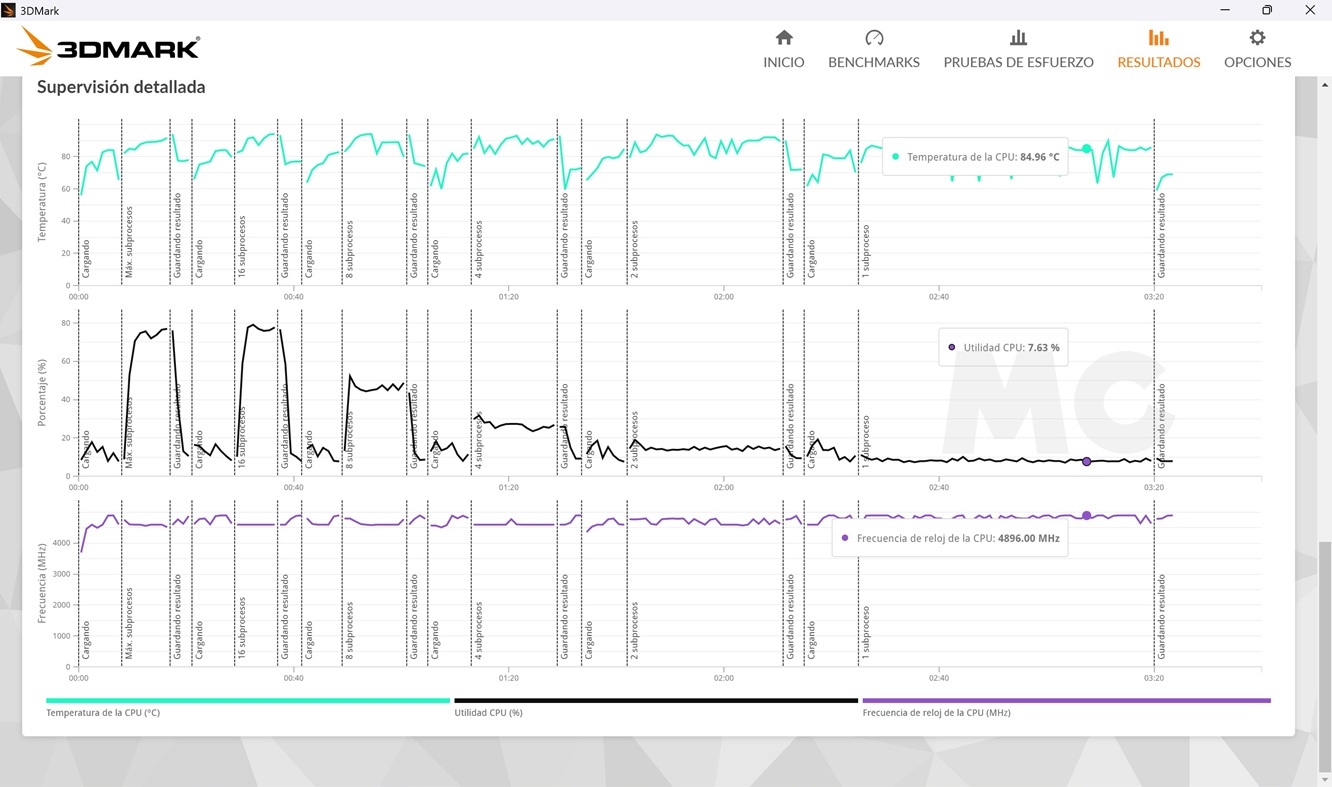Toggle Frecuencia de reloj de la CPU legend

tap(1066, 701)
